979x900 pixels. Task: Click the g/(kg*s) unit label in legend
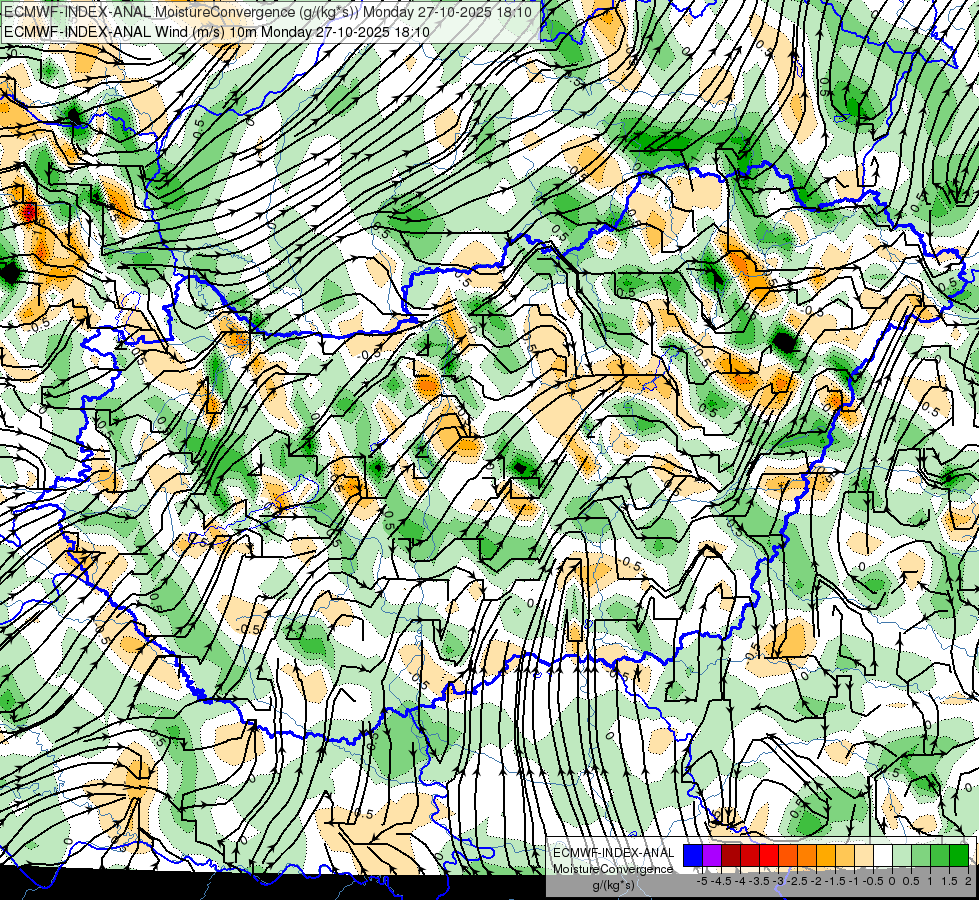[613, 885]
